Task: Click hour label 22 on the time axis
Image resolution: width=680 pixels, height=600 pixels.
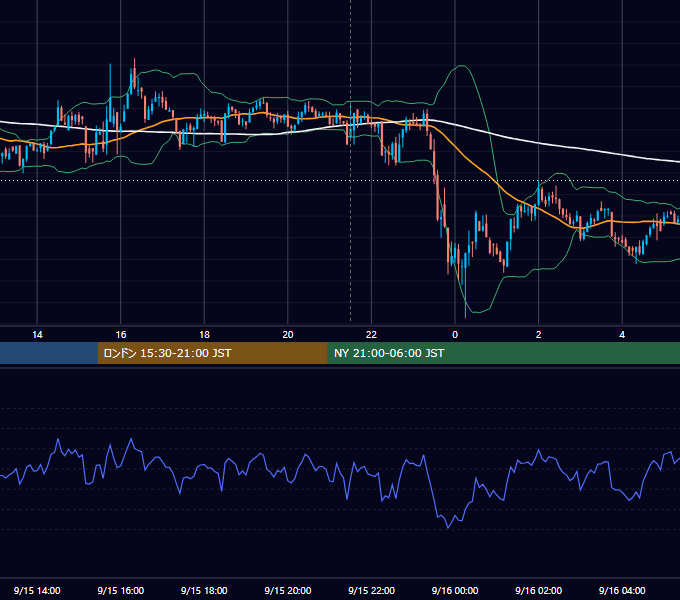Action: coord(371,335)
